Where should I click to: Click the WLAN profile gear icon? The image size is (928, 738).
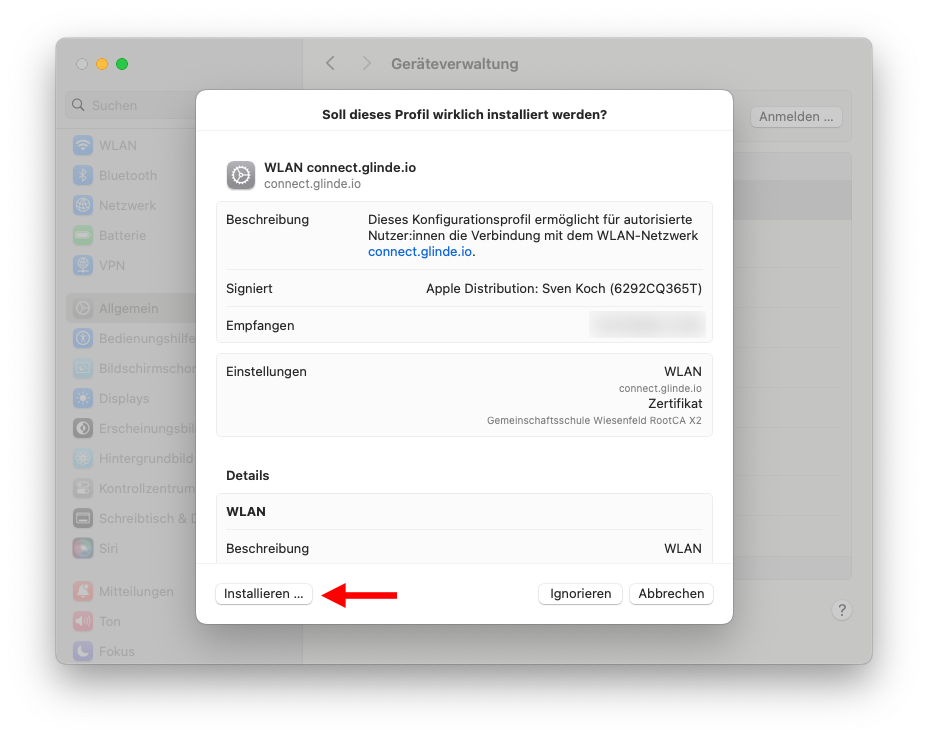[241, 175]
